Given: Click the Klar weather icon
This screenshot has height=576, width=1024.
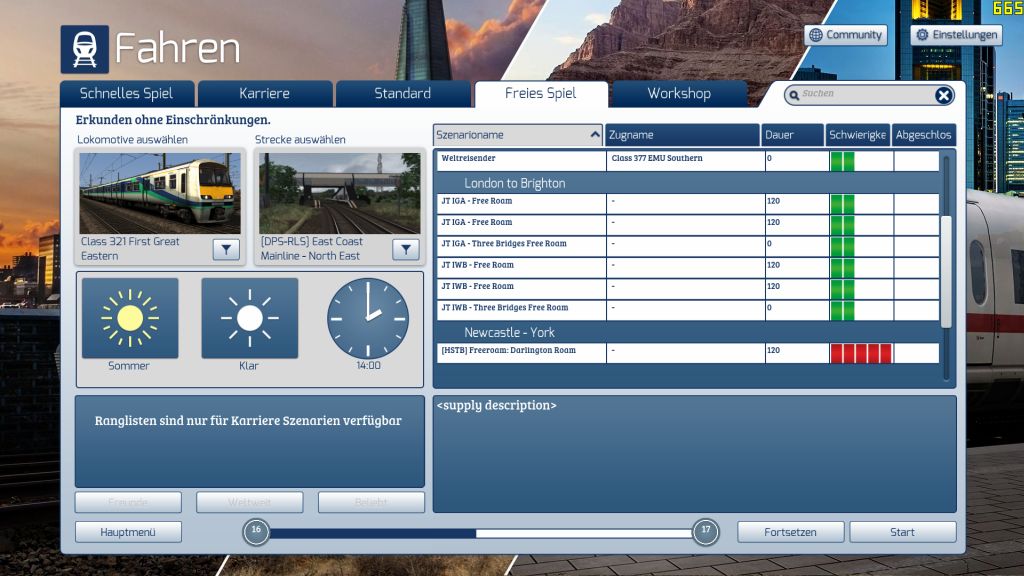Looking at the screenshot, I should 249,318.
